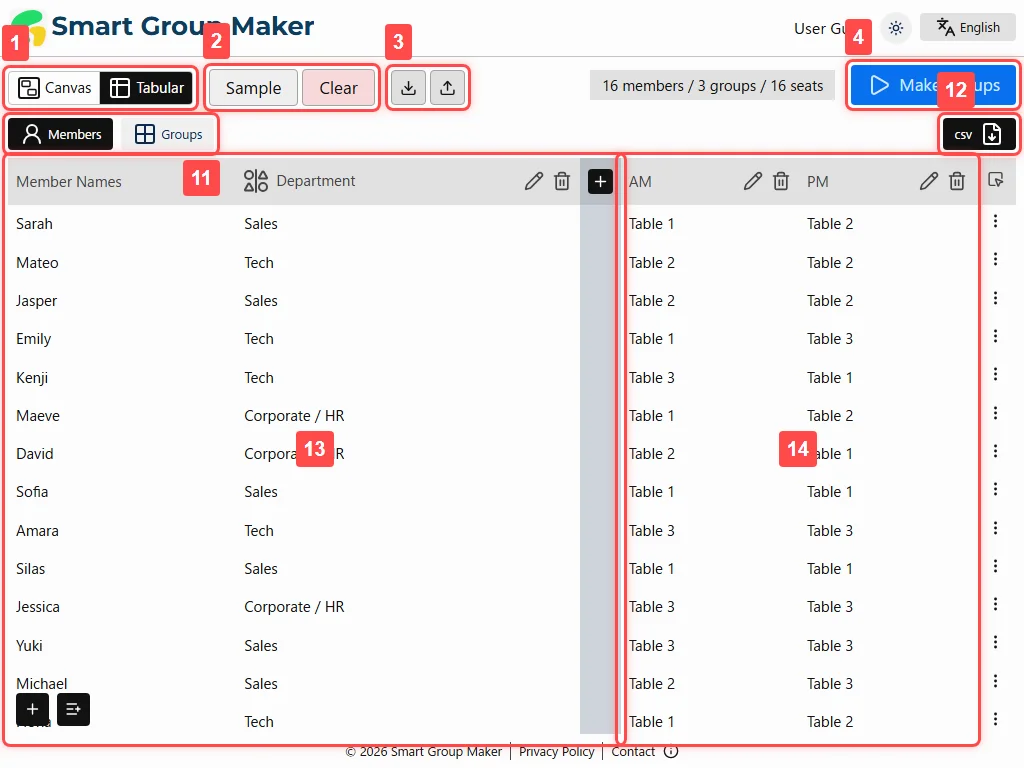The height and width of the screenshot is (768, 1024).
Task: Open row options menu for Michael
Action: 995,682
